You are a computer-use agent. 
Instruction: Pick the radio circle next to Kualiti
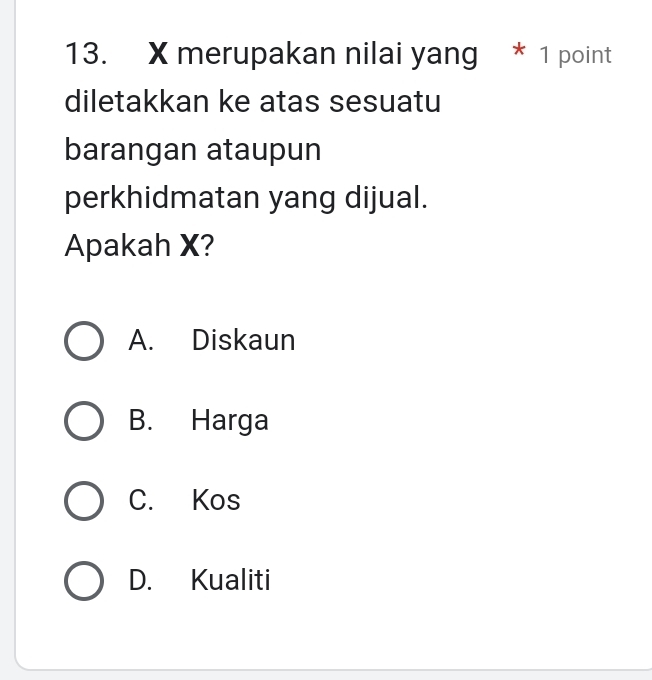(84, 580)
